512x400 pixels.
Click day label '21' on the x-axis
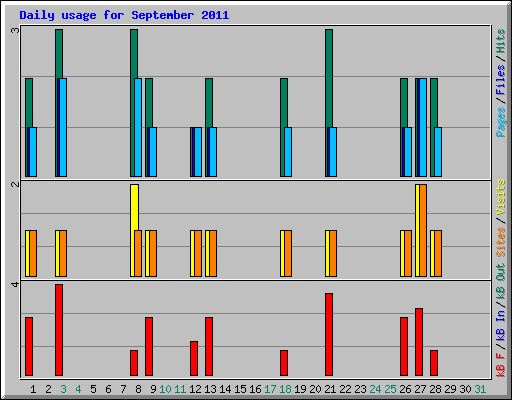[x=330, y=389]
